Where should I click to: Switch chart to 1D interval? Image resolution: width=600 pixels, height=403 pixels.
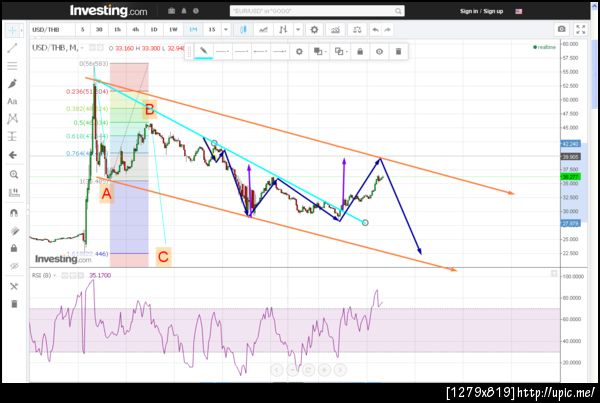pyautogui.click(x=154, y=30)
